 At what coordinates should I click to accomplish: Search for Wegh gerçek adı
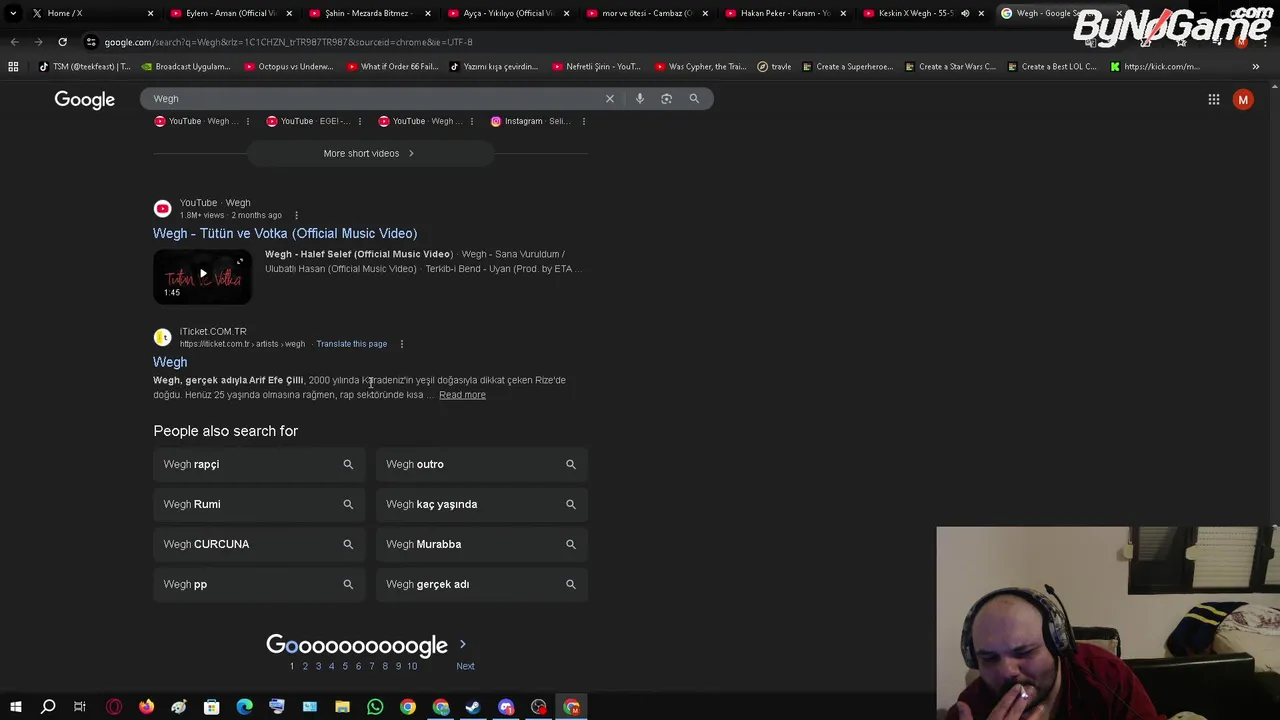[x=482, y=584]
